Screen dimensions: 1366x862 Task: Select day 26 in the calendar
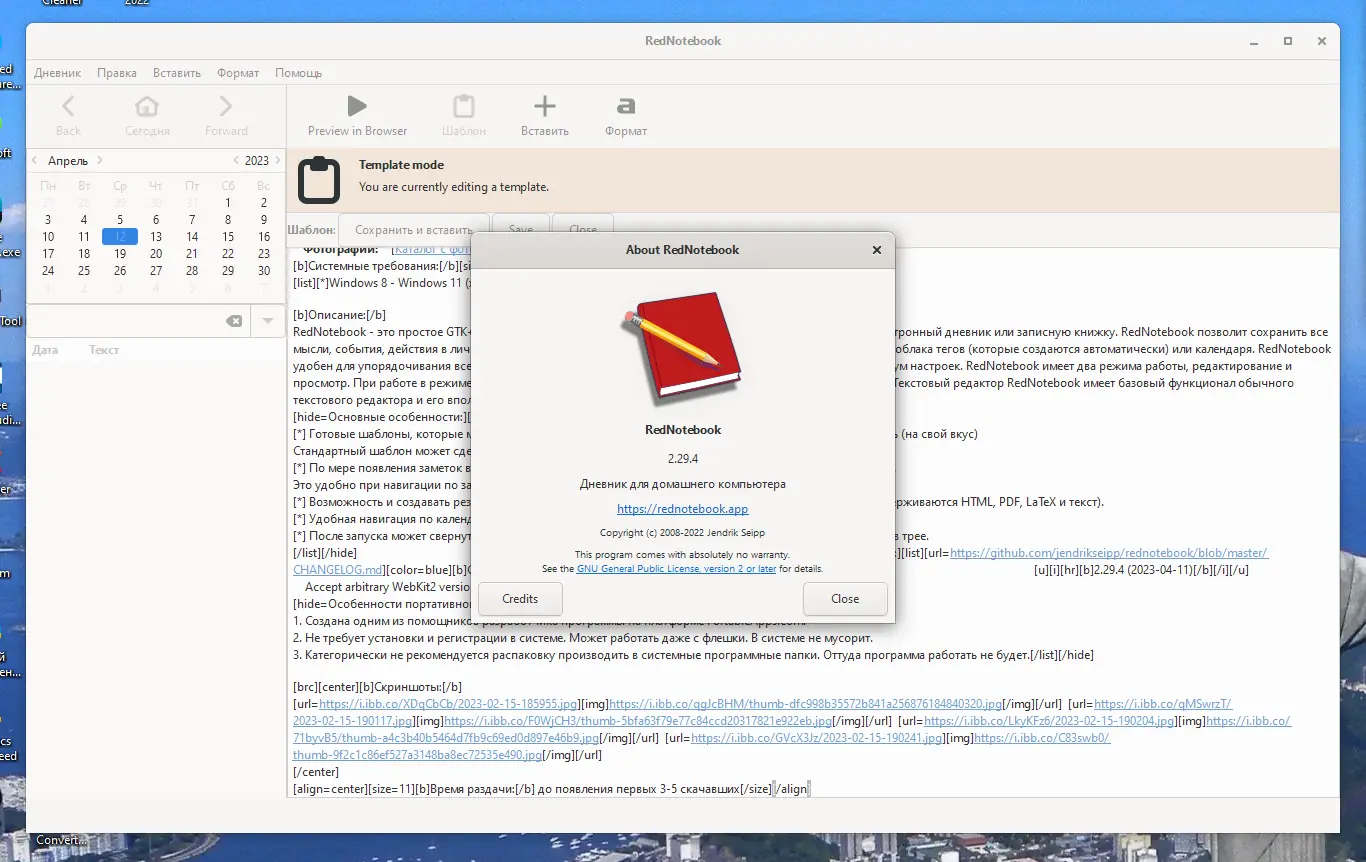point(120,271)
